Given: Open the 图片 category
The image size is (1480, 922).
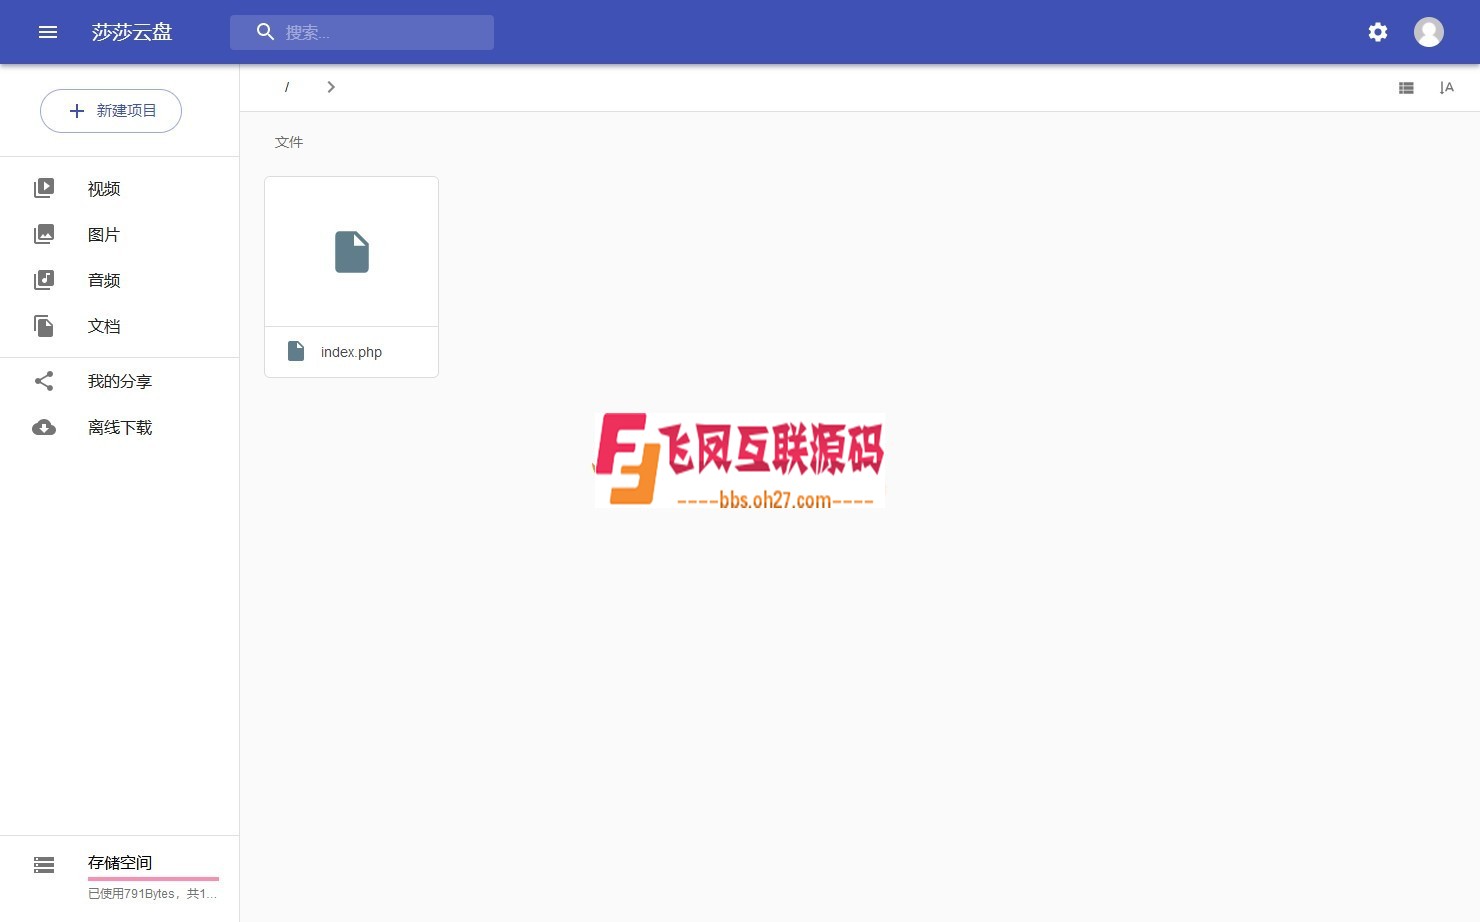Looking at the screenshot, I should click(x=104, y=235).
